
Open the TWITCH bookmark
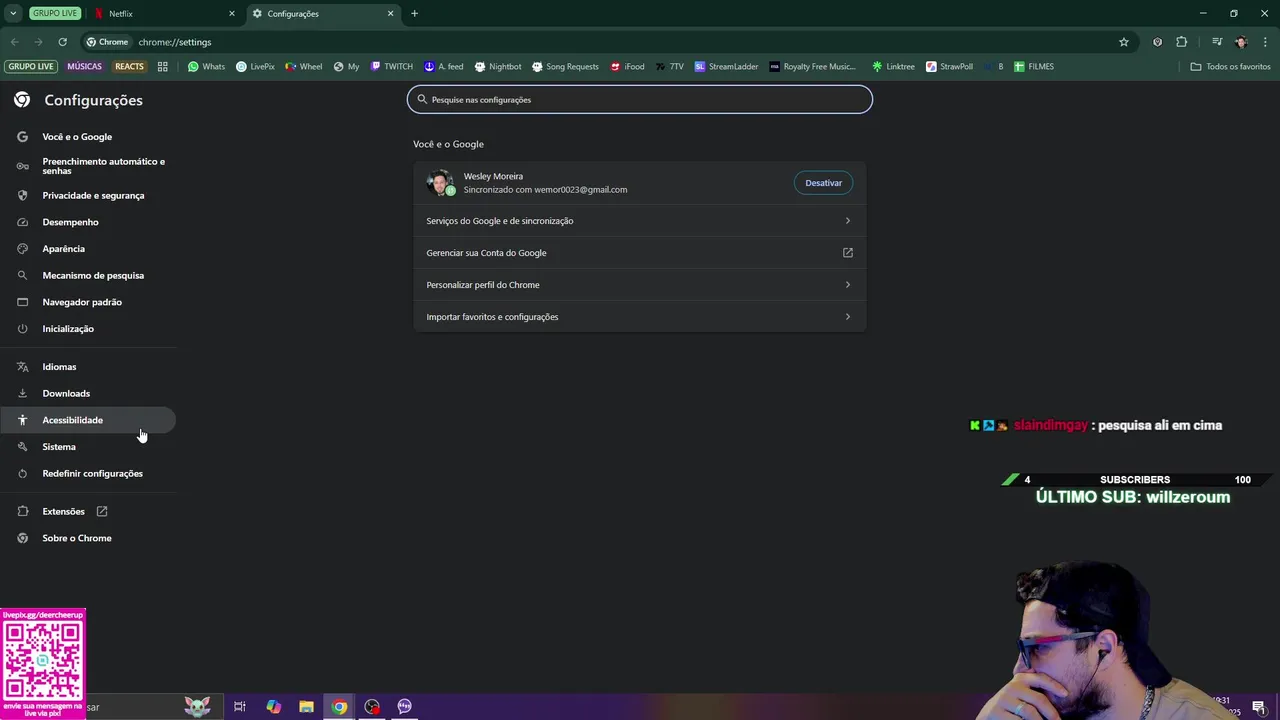[x=391, y=67]
